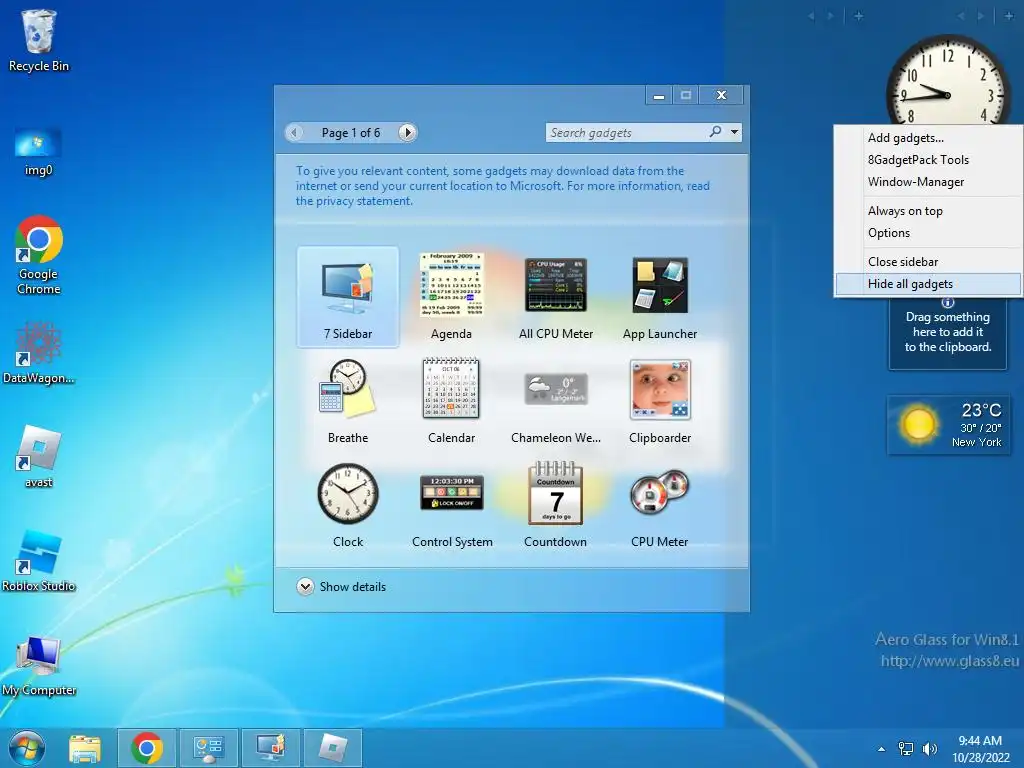Select the 7 Sidebar gadget
1024x768 pixels.
(x=347, y=296)
